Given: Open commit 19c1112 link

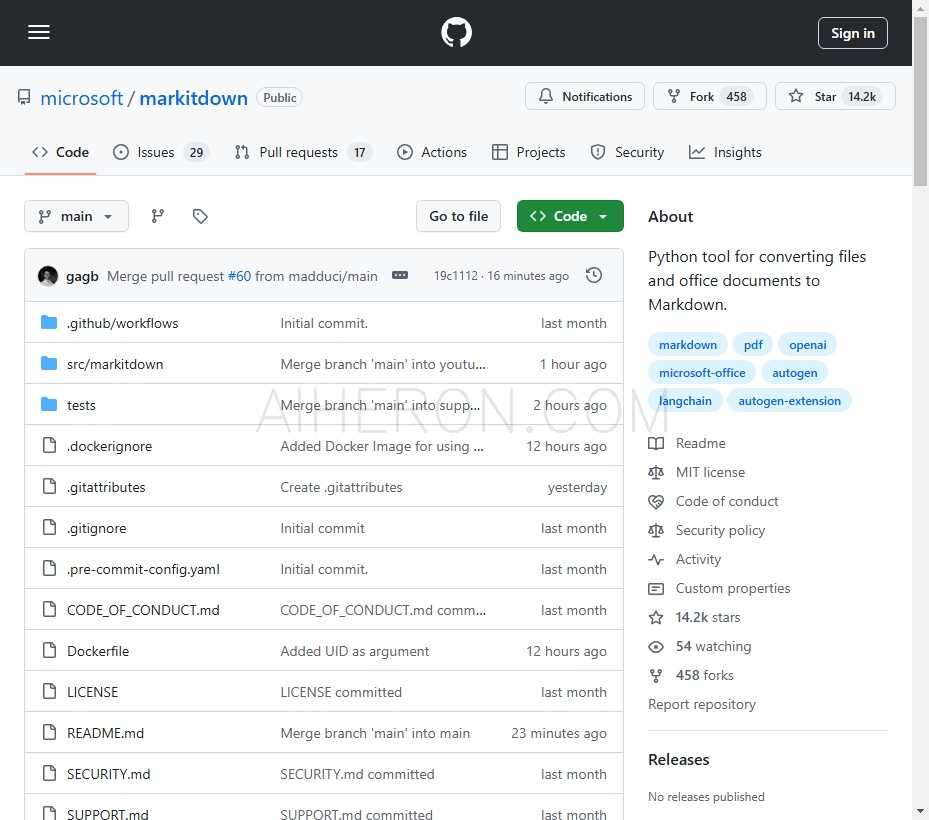Looking at the screenshot, I should (x=456, y=276).
